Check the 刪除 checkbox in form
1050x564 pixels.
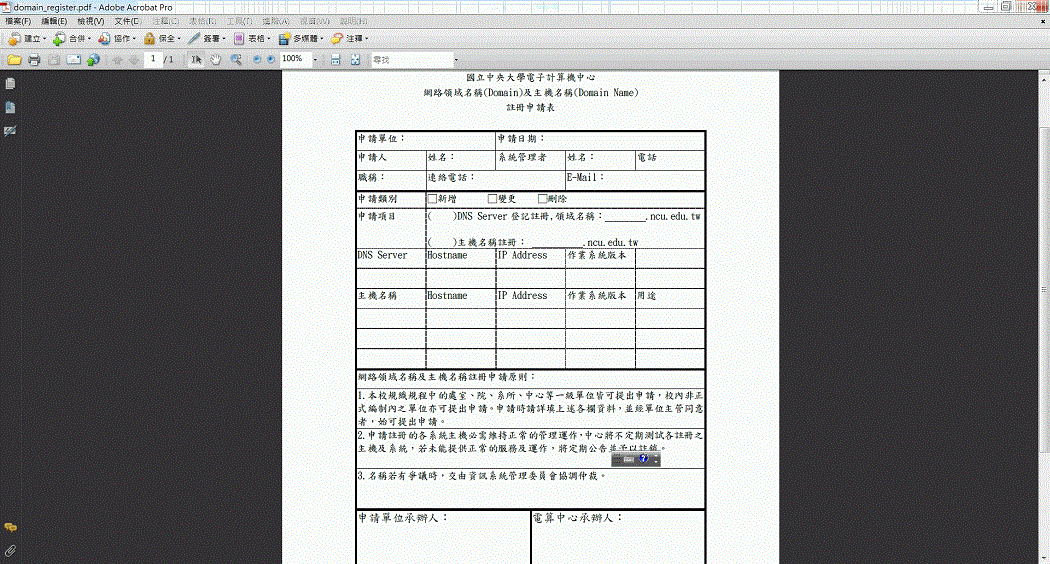[543, 199]
